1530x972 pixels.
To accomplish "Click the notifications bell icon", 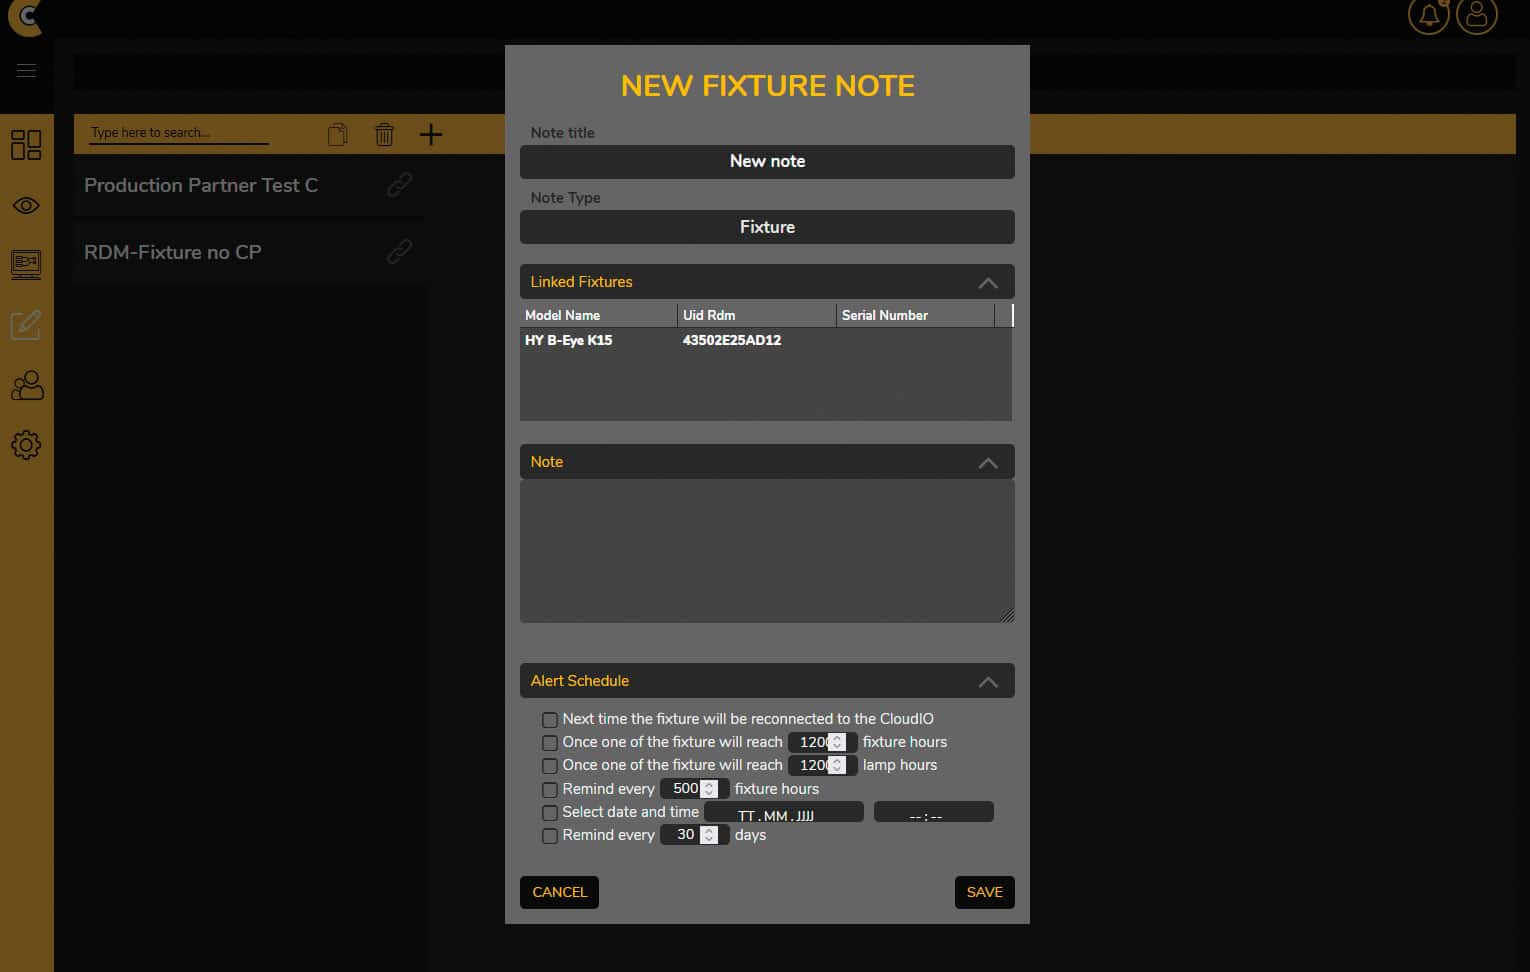I will click(1428, 16).
